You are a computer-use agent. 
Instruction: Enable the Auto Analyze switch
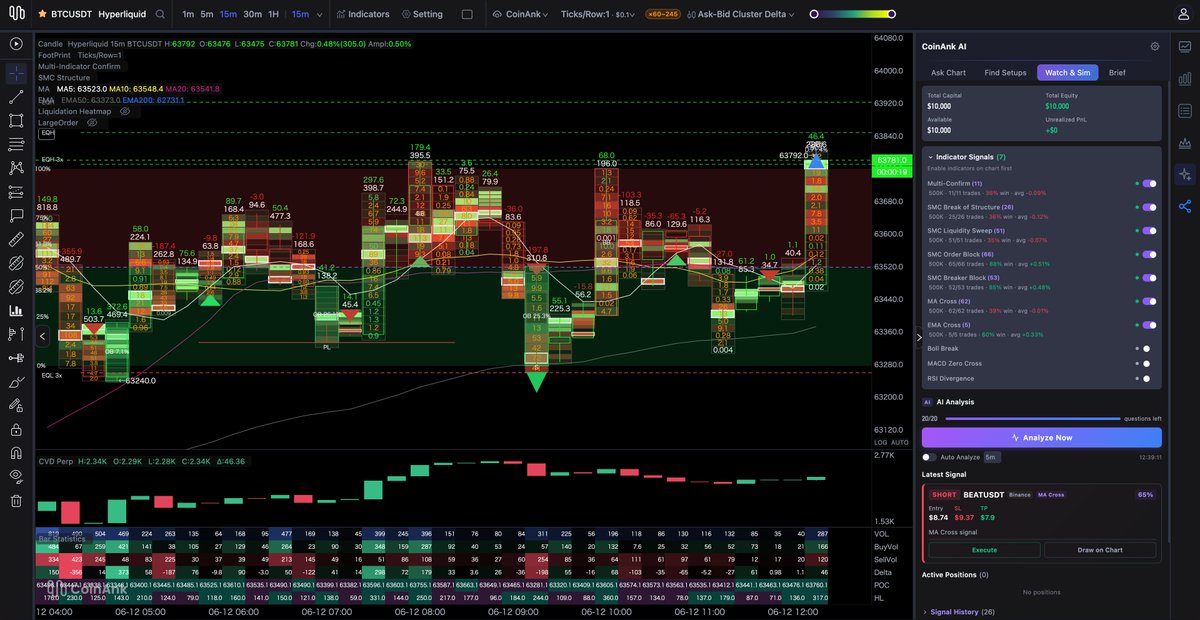point(930,457)
